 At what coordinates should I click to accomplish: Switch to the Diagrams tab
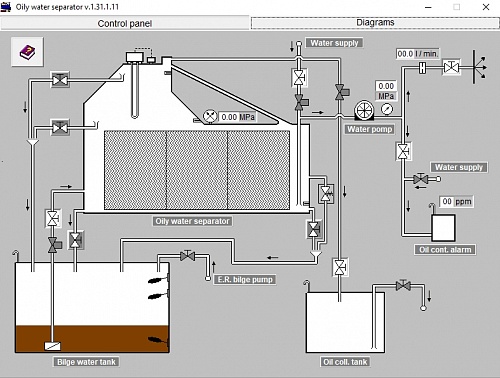(x=375, y=23)
